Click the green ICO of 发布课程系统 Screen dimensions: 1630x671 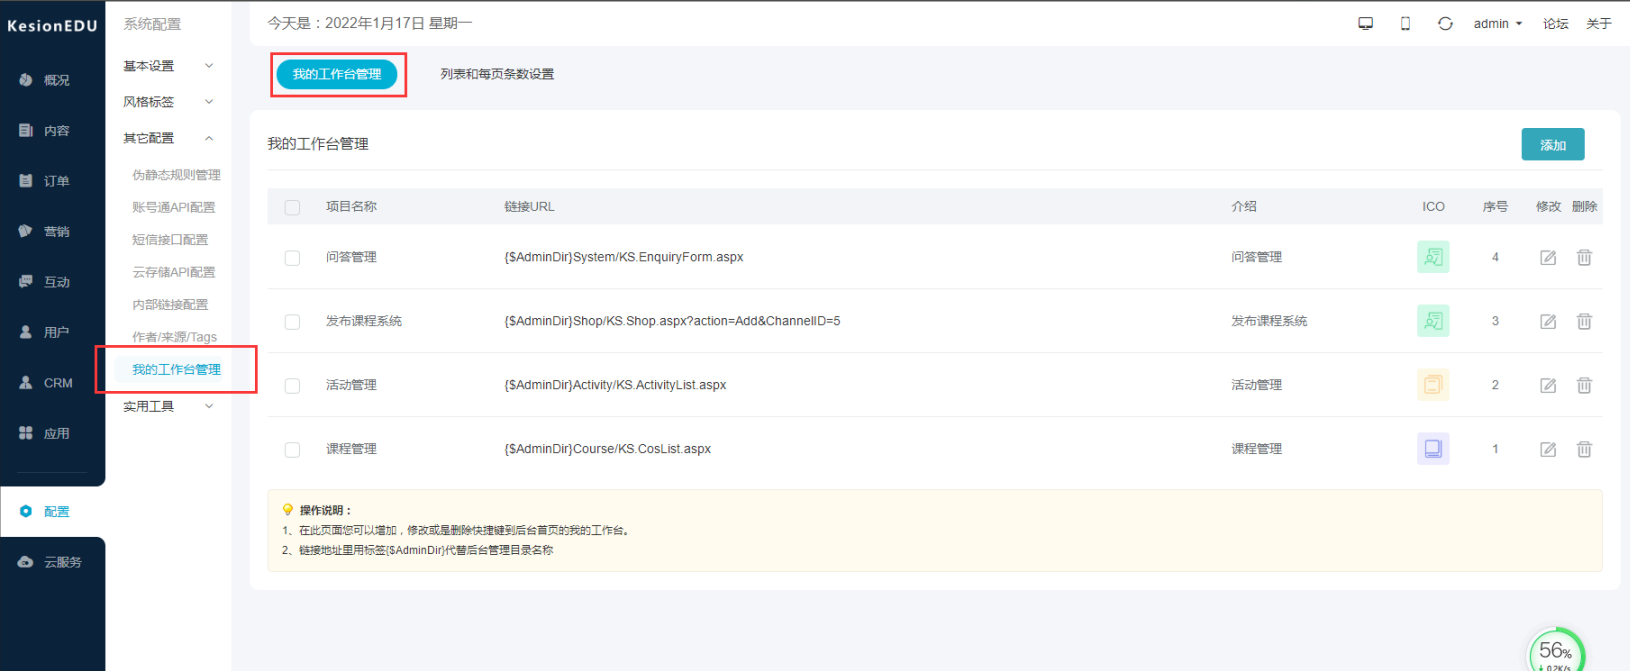[1433, 321]
